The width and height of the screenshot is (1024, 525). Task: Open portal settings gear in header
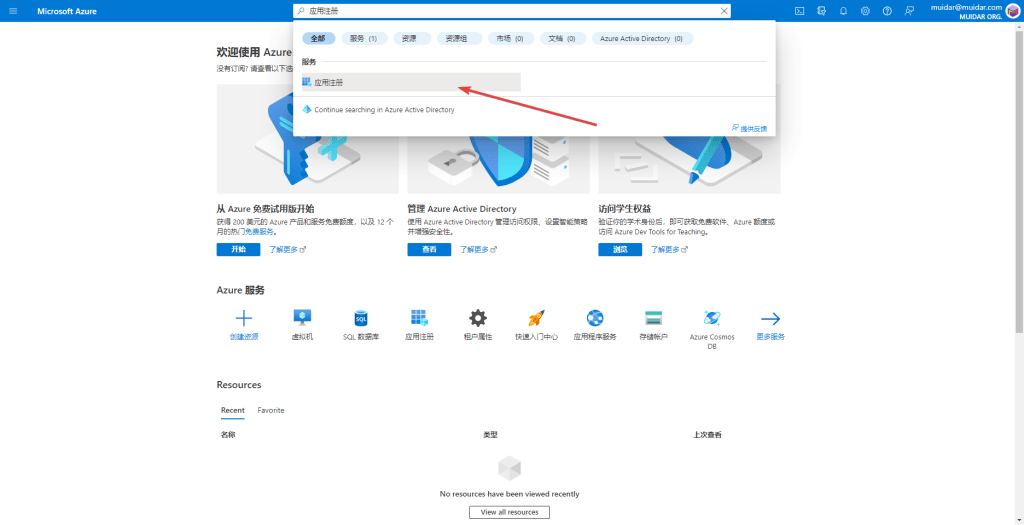(x=865, y=11)
